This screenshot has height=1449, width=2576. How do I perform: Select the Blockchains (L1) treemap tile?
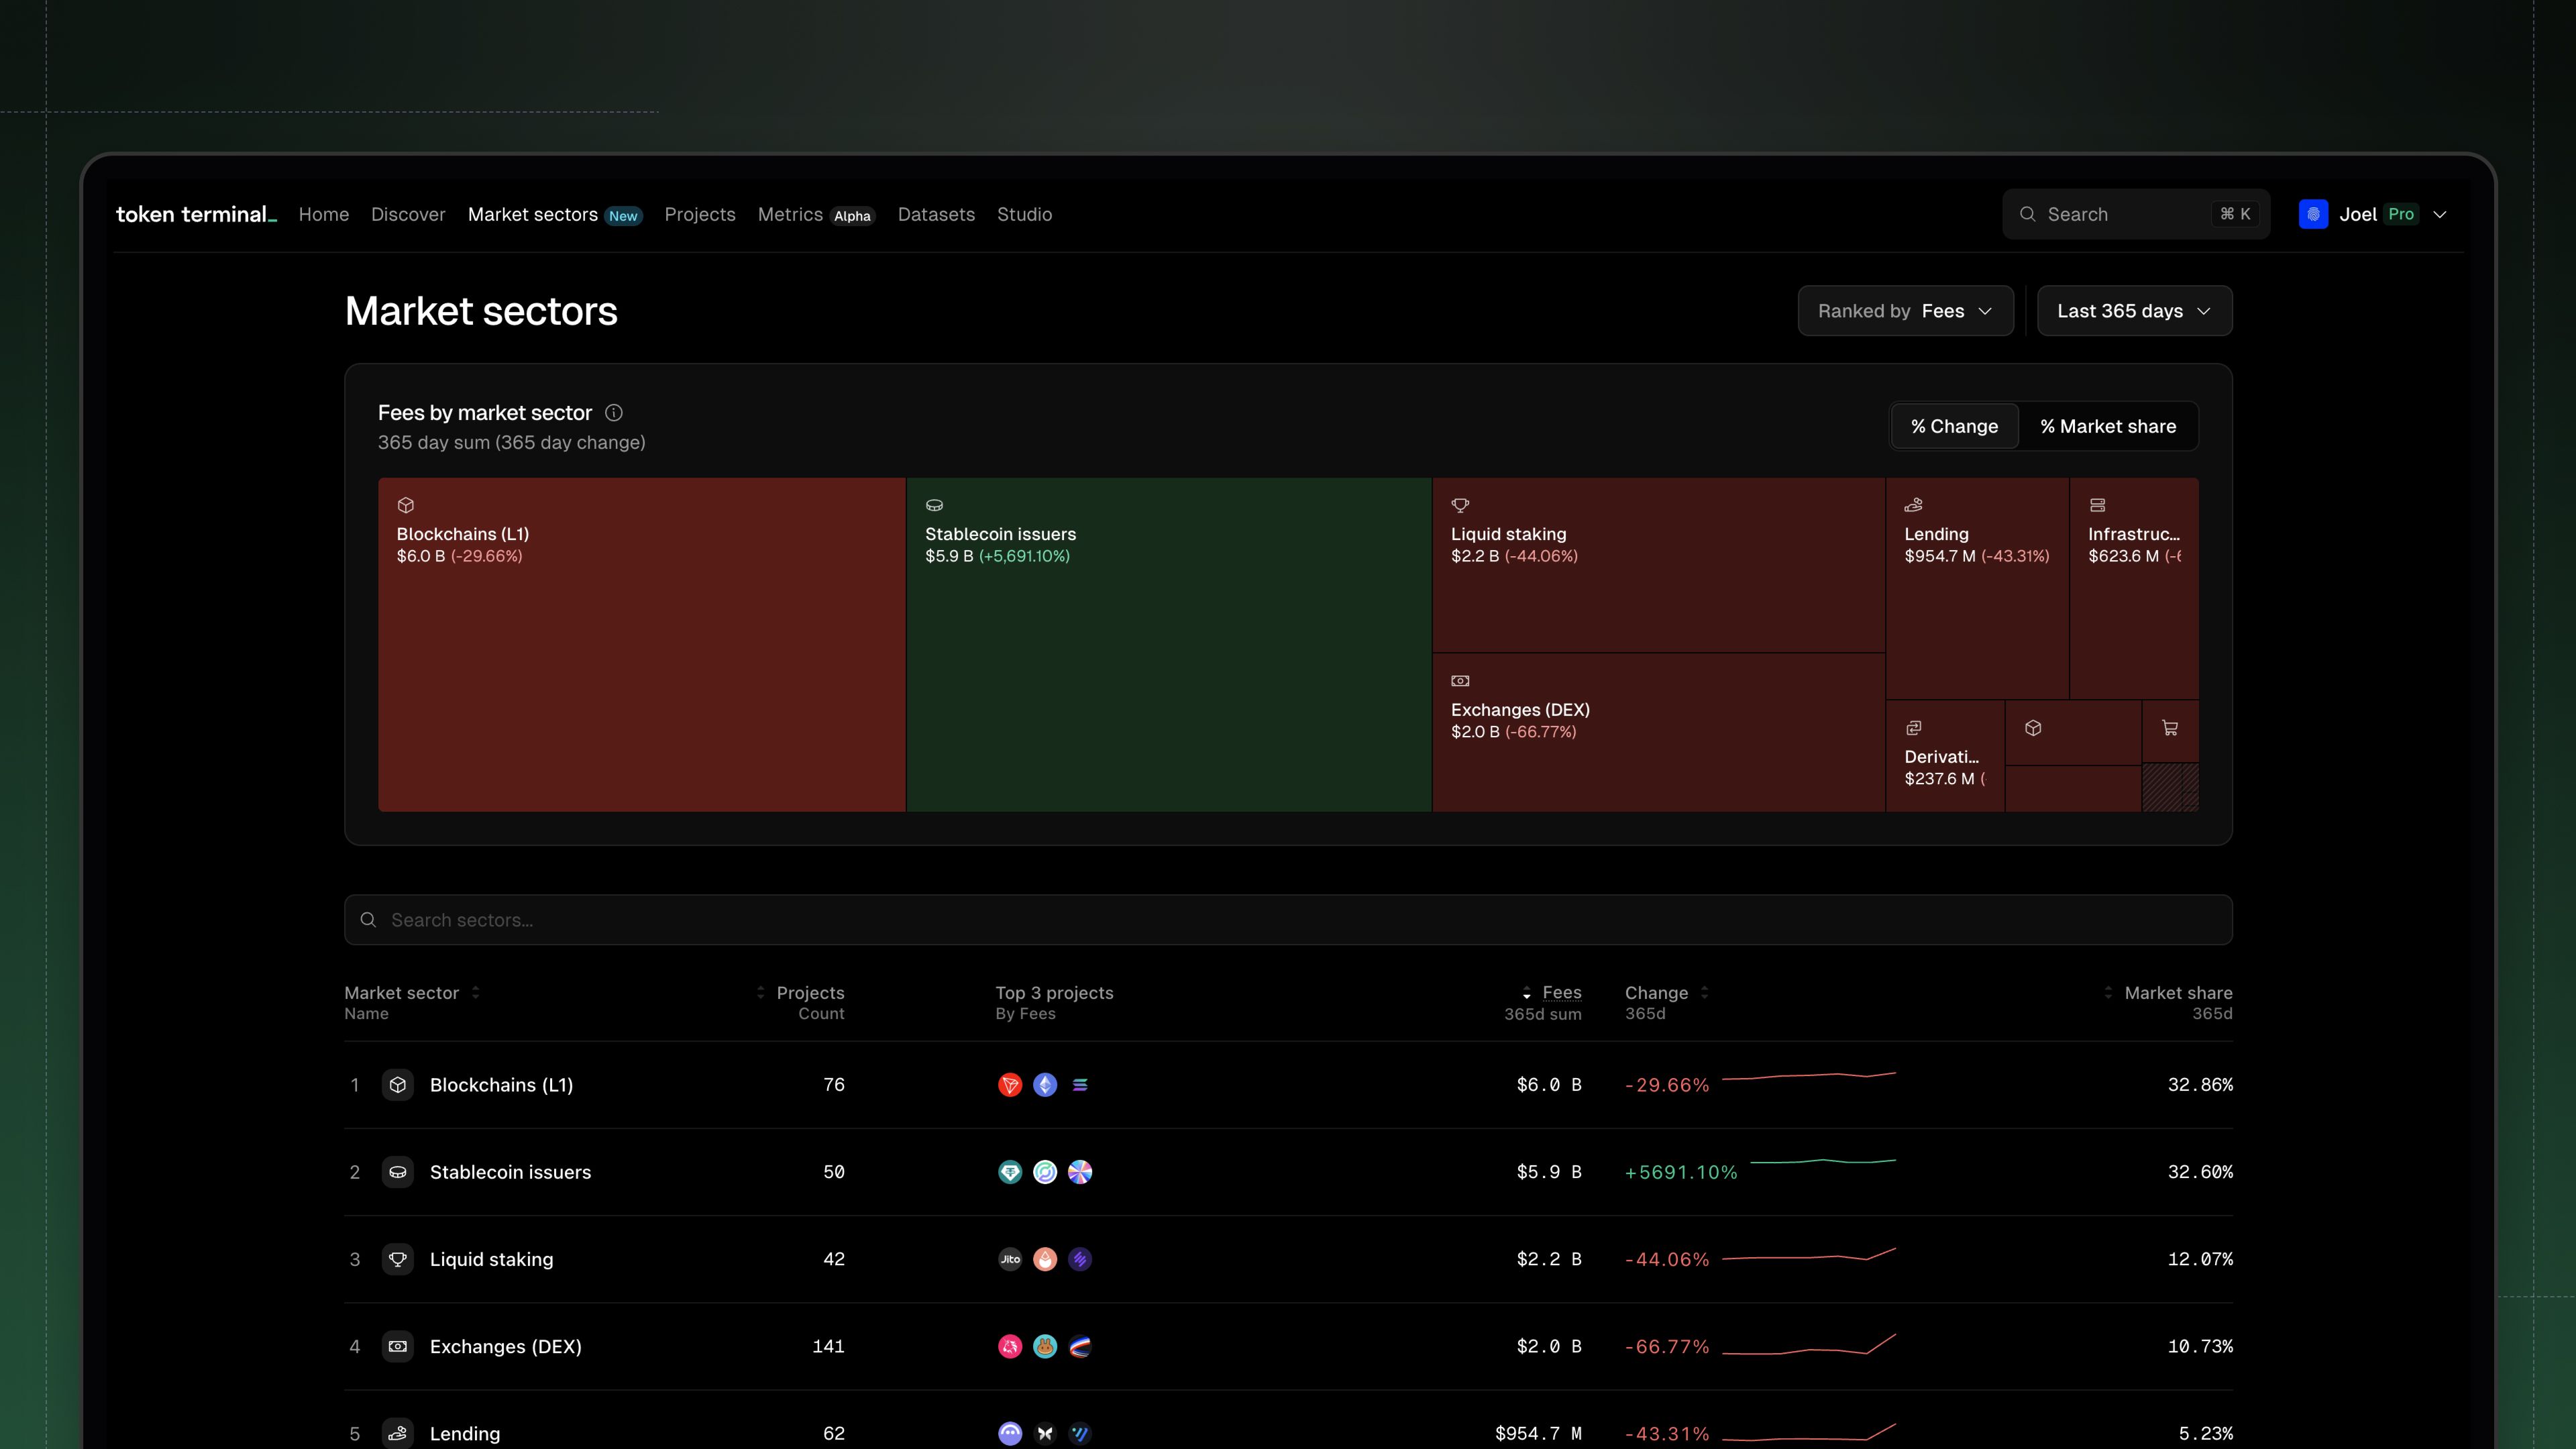pyautogui.click(x=642, y=644)
